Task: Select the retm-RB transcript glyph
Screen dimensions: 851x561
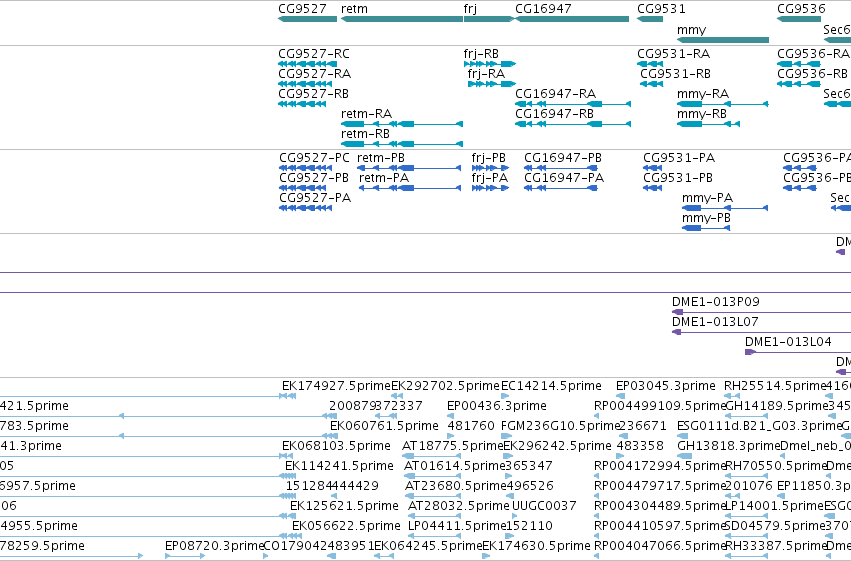Action: coord(402,144)
